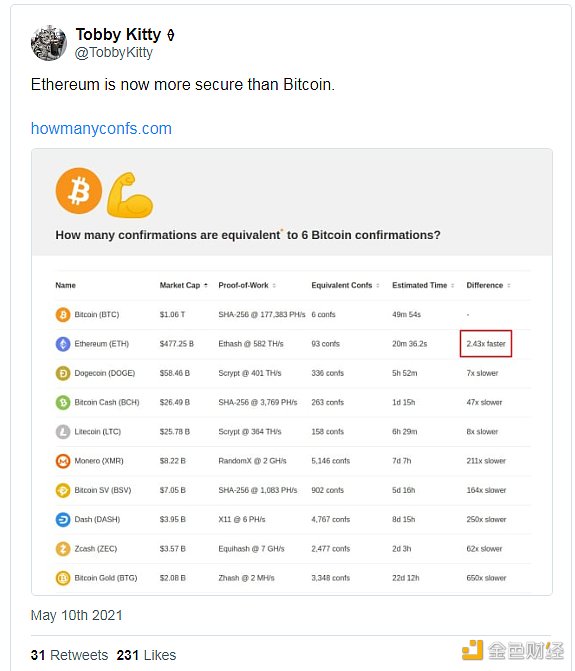Screen dimensions: 575x671
Task: Click the Zcash (ZEC) coin icon
Action: click(x=63, y=549)
